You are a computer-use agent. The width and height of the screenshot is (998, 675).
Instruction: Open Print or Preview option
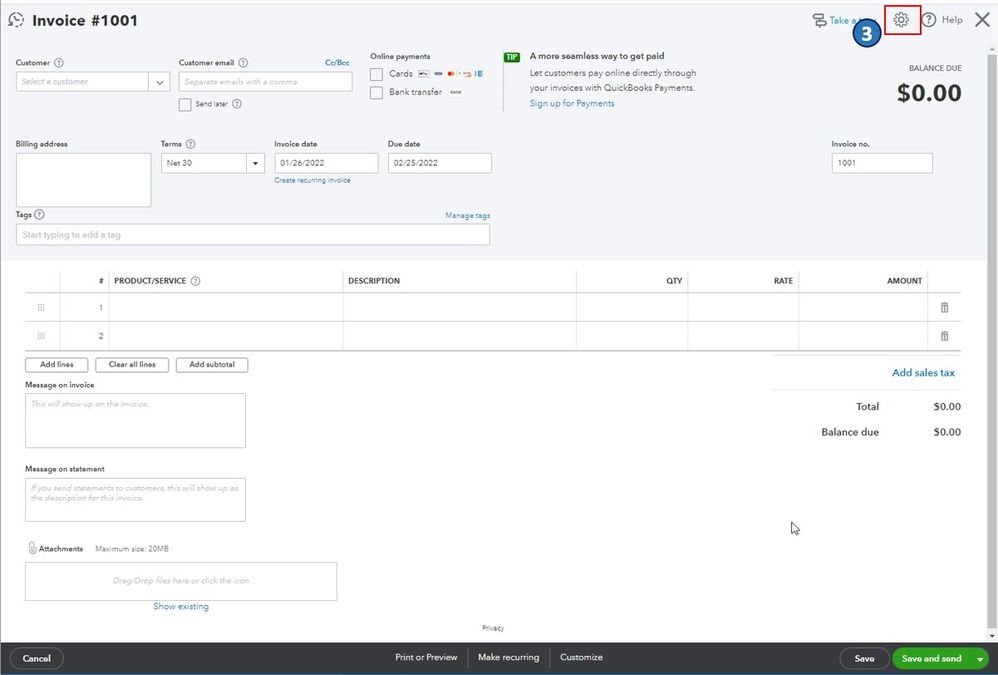coord(426,658)
